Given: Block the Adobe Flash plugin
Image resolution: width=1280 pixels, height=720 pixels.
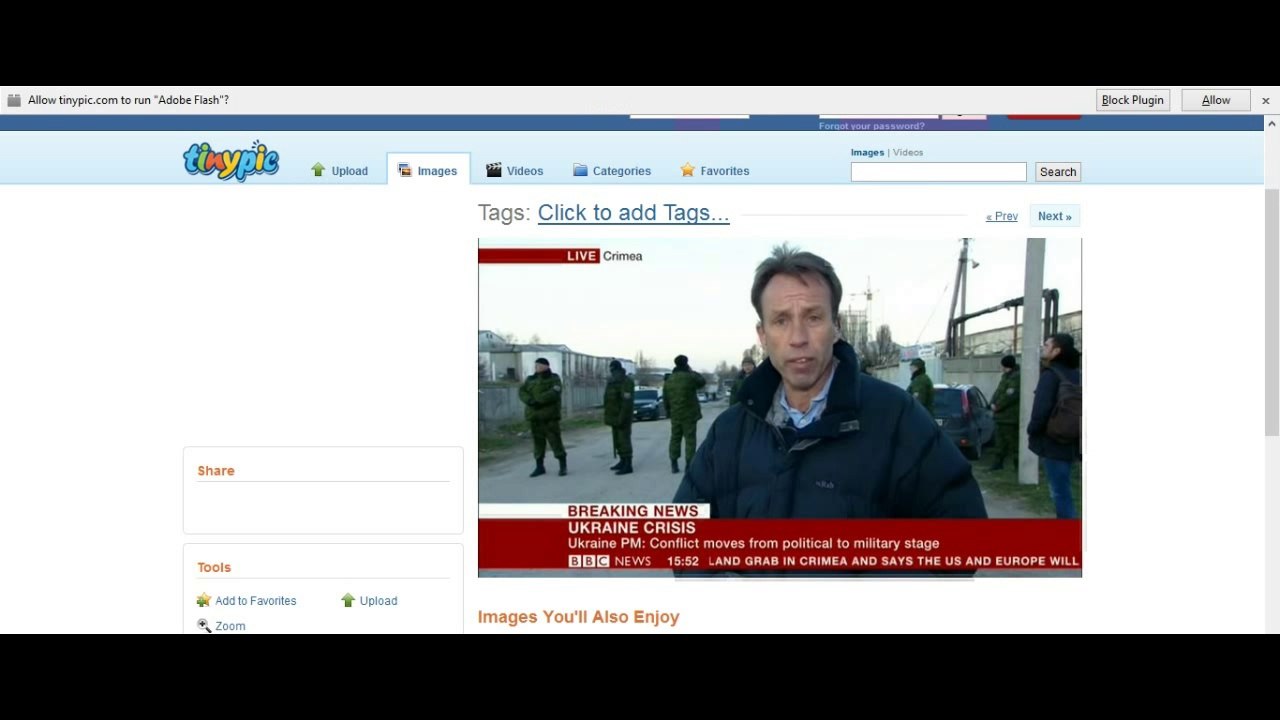Looking at the screenshot, I should point(1132,100).
